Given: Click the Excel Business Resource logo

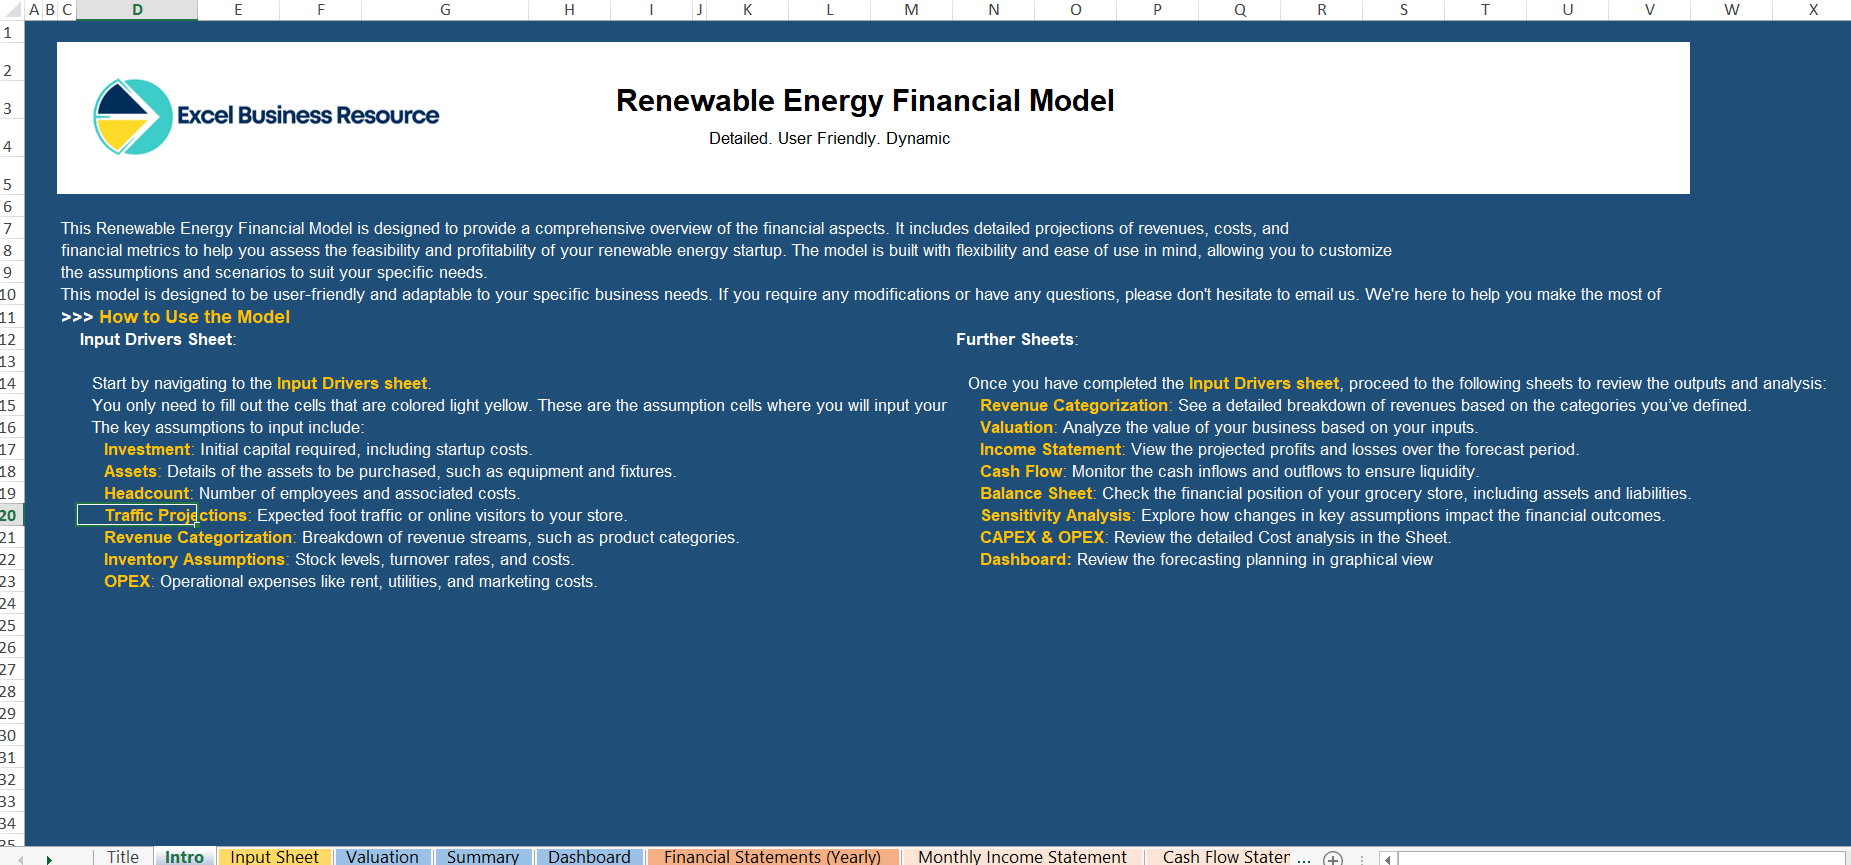Looking at the screenshot, I should [x=266, y=117].
